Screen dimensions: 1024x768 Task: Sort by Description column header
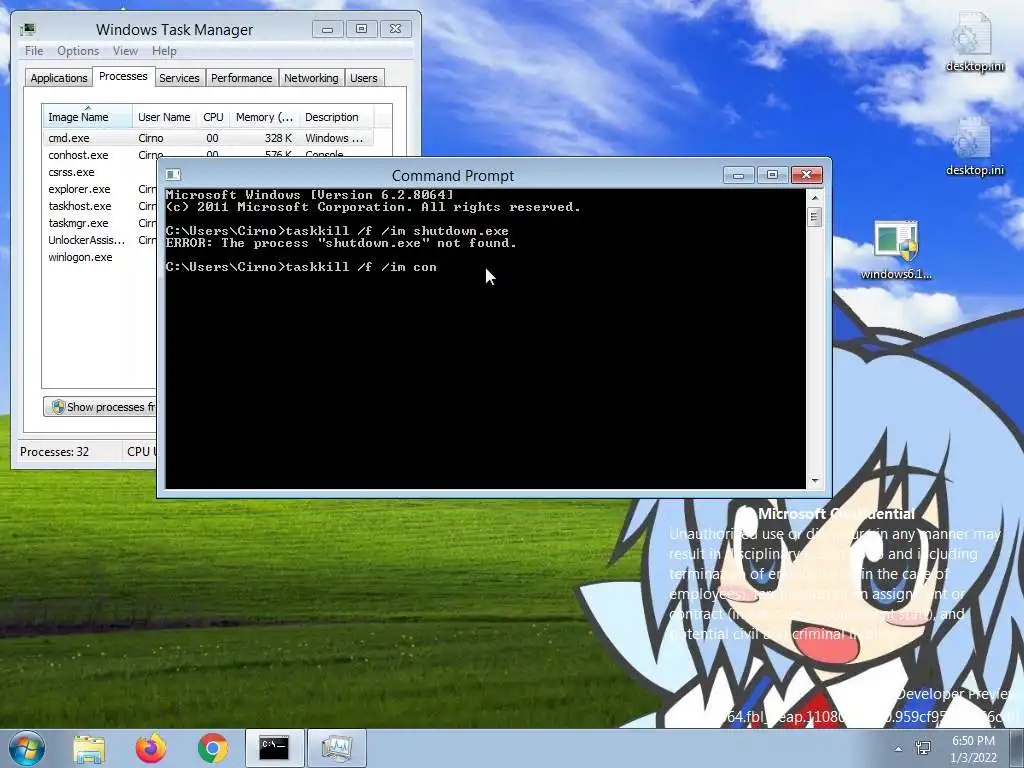tap(336, 117)
